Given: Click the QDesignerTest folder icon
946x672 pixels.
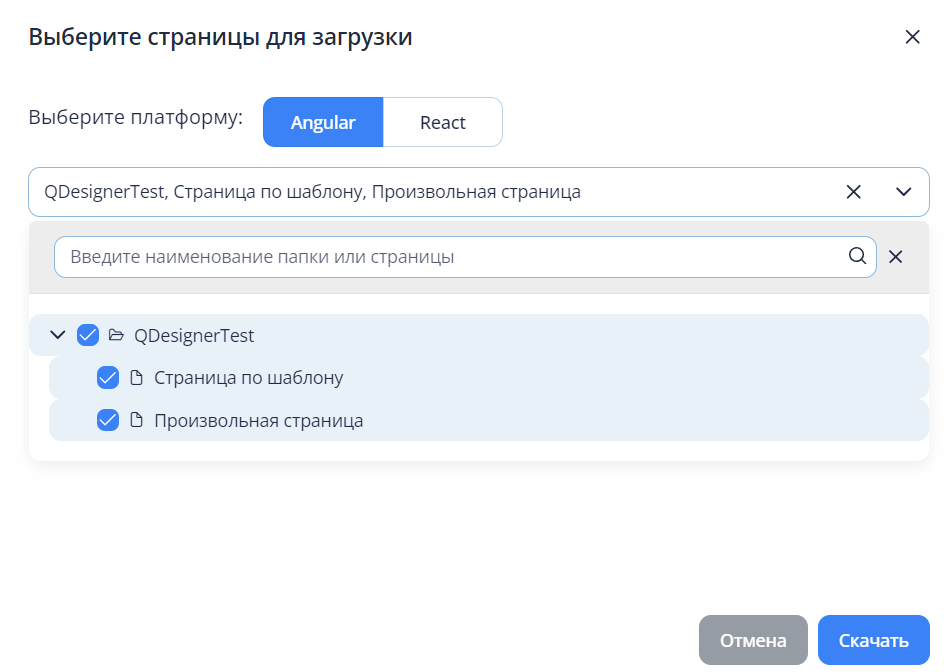Looking at the screenshot, I should click(x=116, y=335).
